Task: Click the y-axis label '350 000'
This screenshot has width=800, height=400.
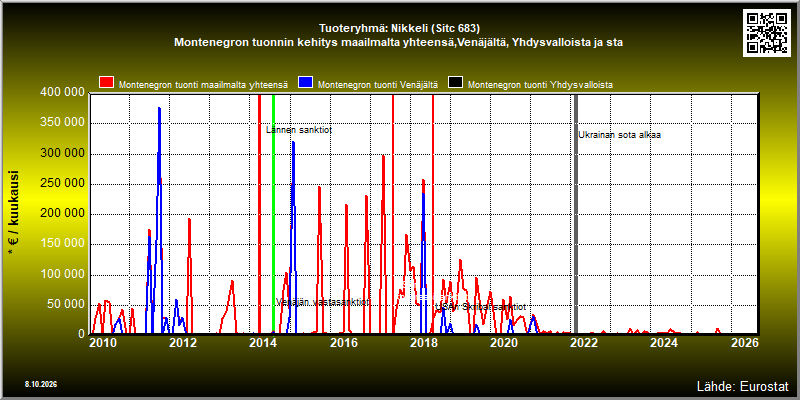Action: (62, 123)
